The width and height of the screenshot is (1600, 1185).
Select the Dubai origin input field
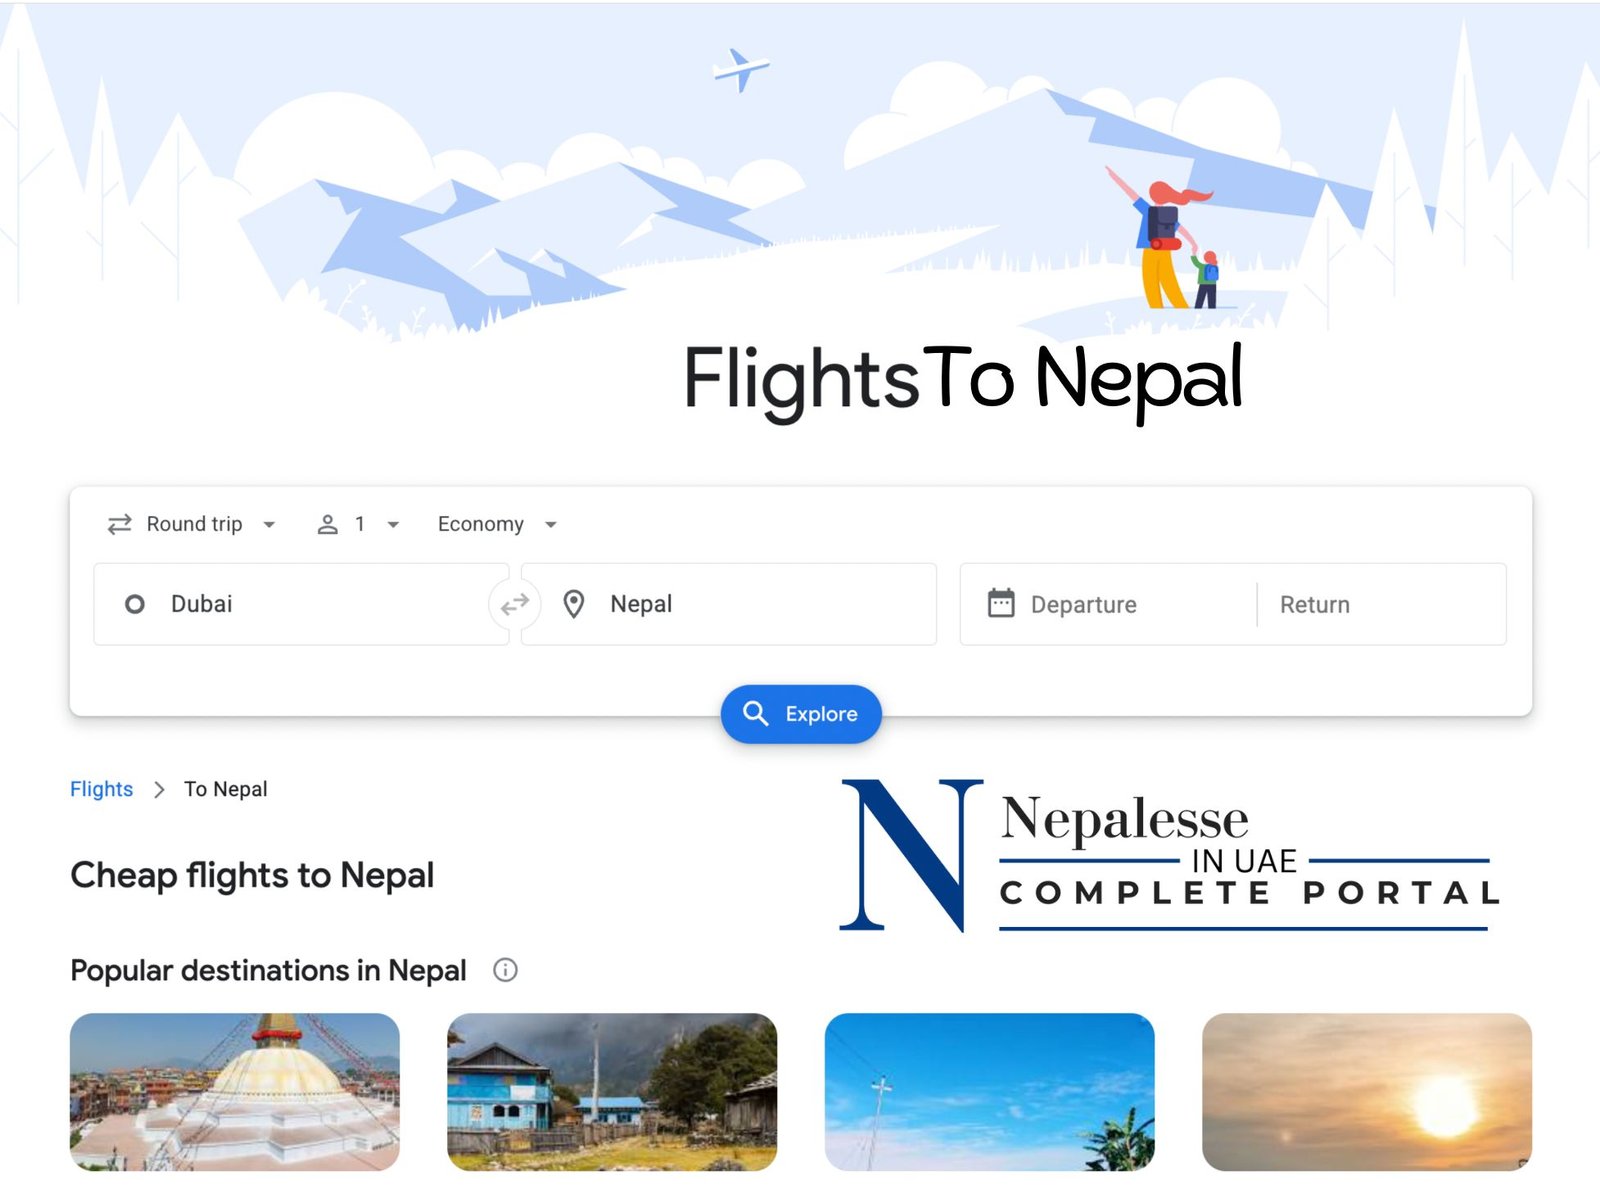pos(301,604)
